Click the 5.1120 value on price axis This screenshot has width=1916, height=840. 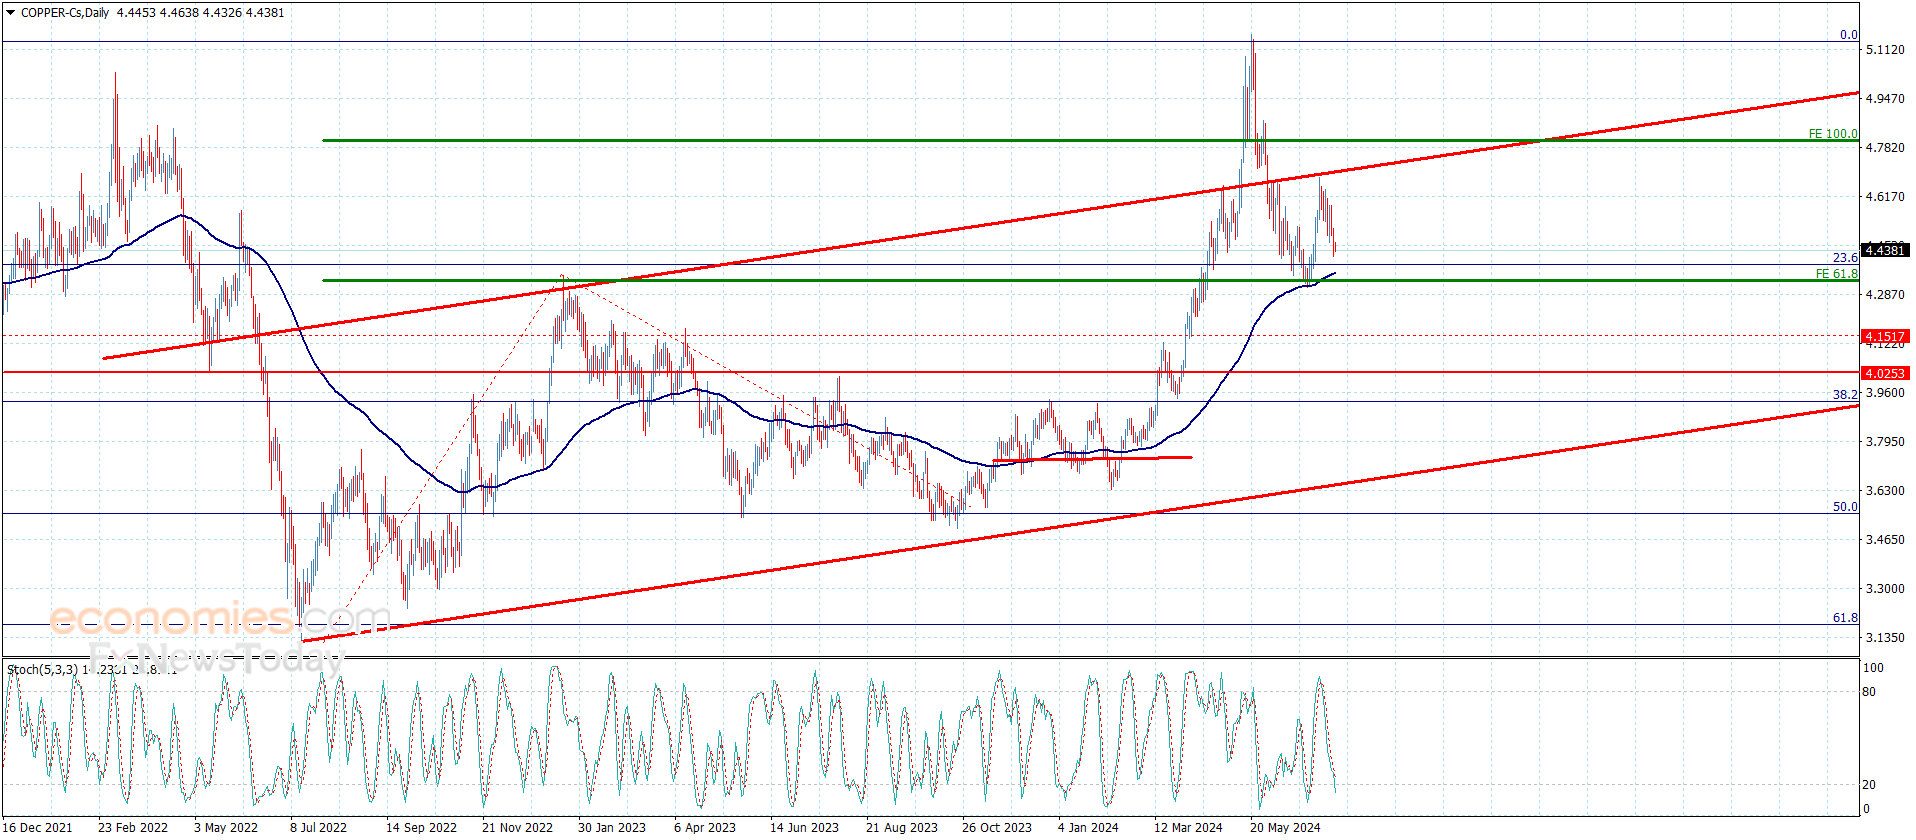(1885, 49)
